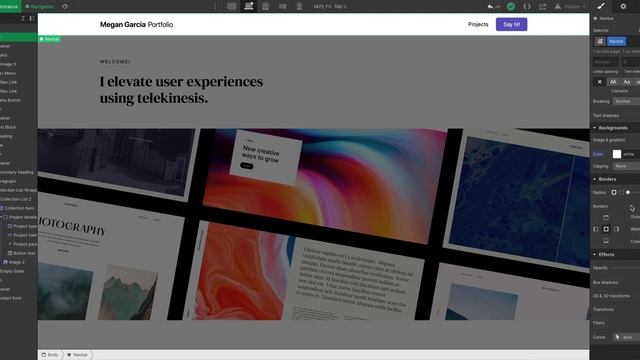Select Collection Item in Navigator
Image resolution: width=640 pixels, height=360 pixels.
click(18, 208)
